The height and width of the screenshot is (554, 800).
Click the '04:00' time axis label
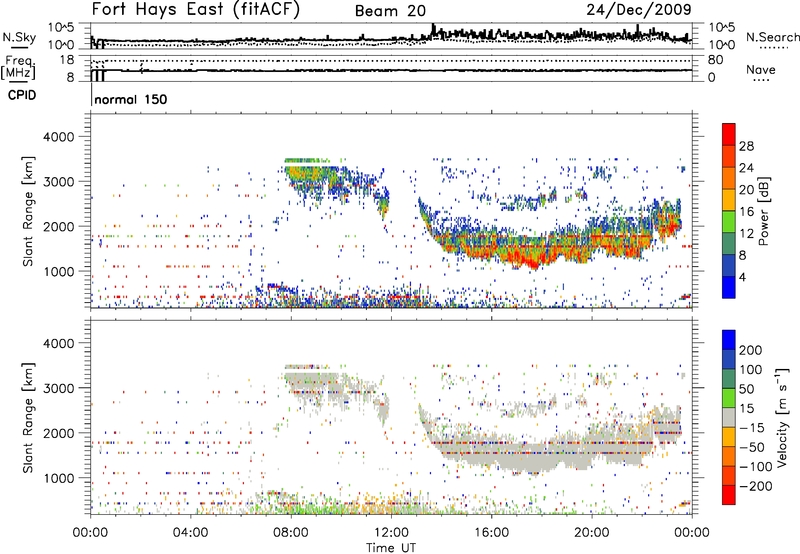point(190,533)
